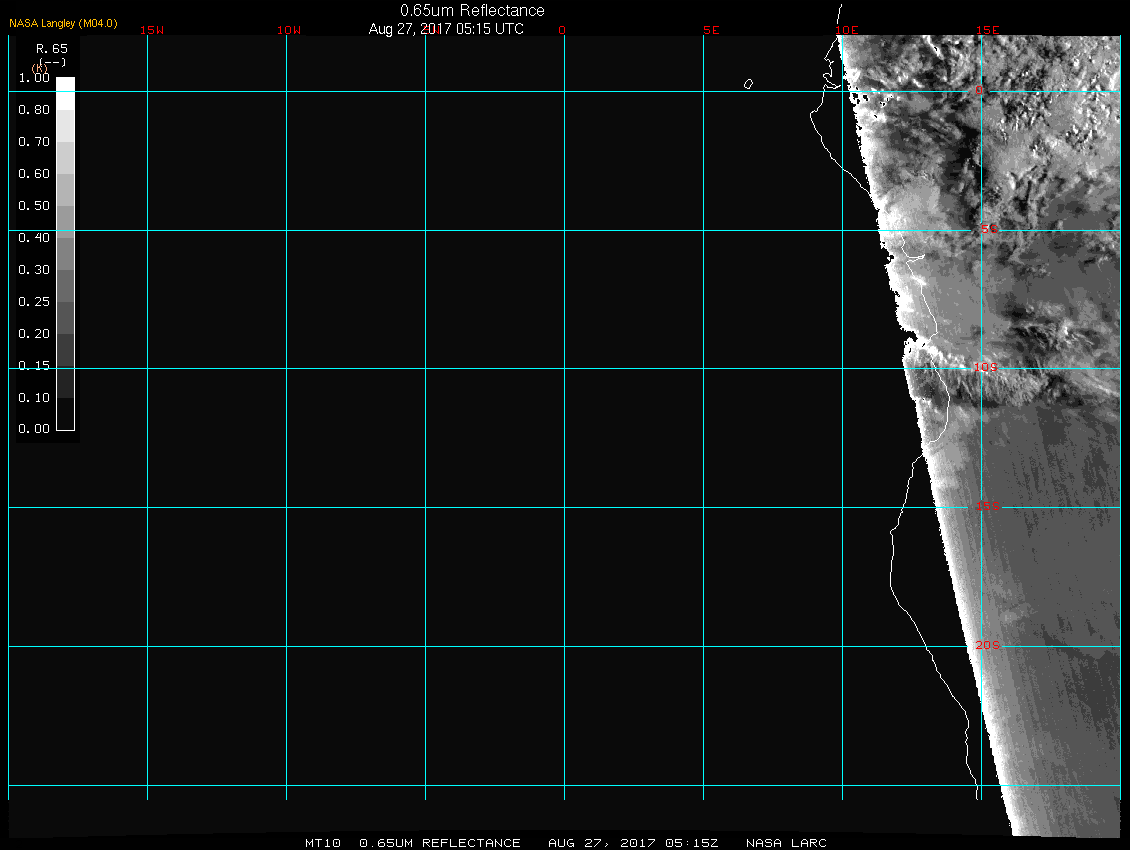The height and width of the screenshot is (850, 1130).
Task: Click the "NASA Langley (M04.0)" label
Action: tap(63, 22)
